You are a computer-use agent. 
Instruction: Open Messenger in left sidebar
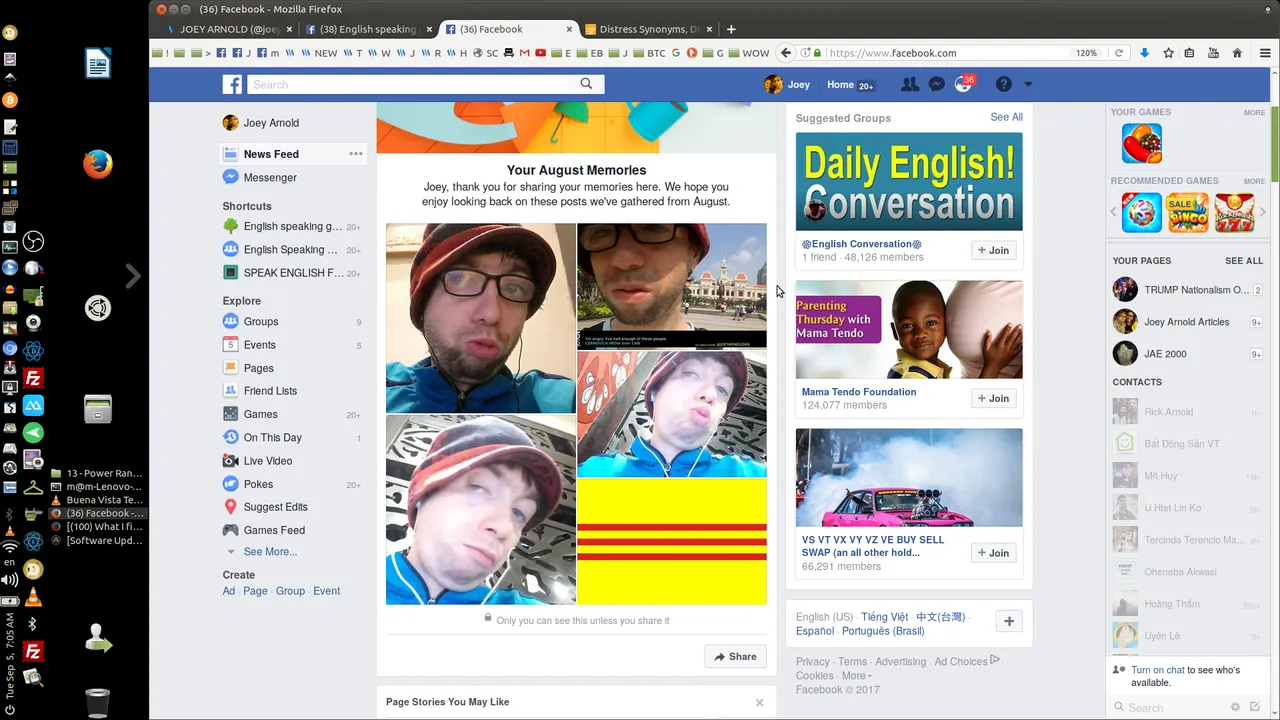click(x=270, y=177)
